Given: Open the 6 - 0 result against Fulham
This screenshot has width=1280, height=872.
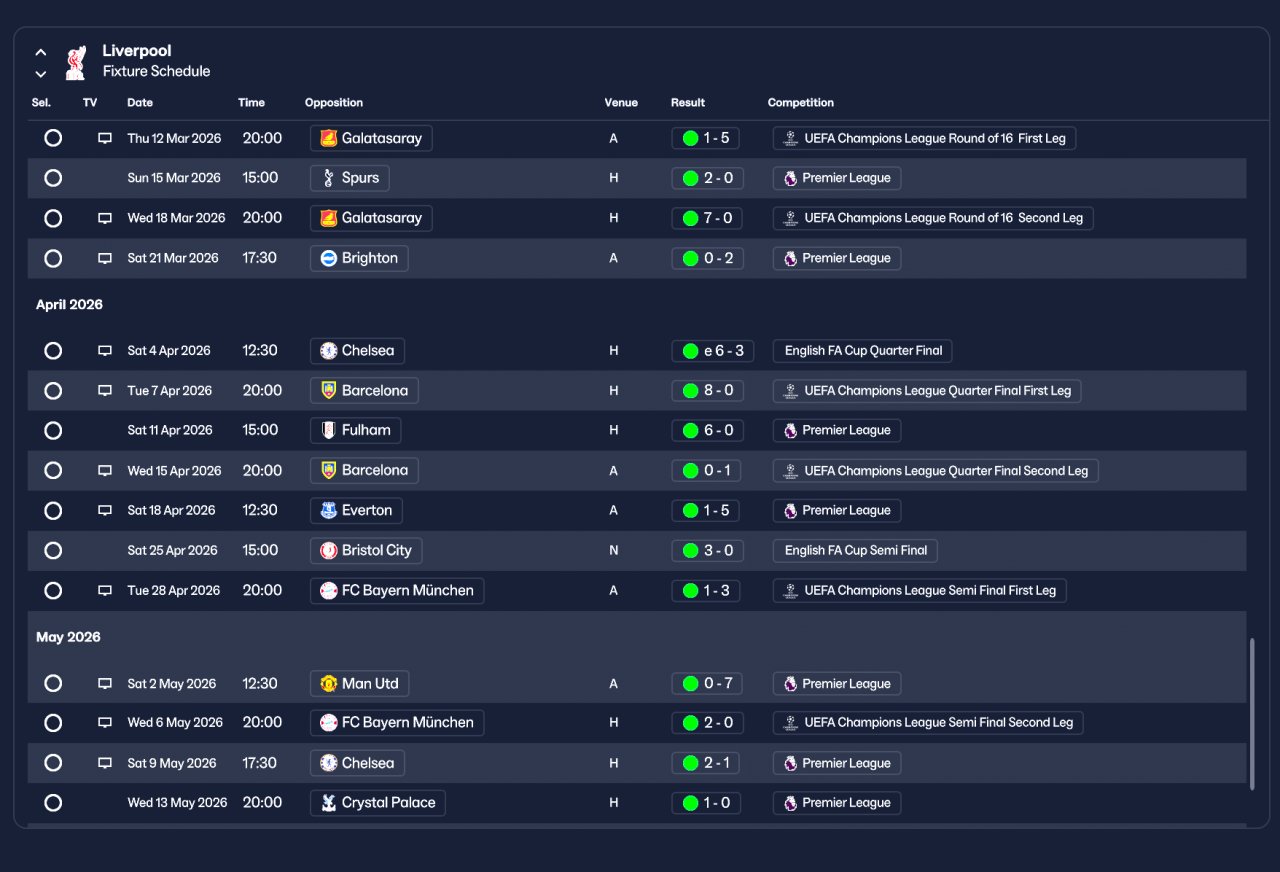Looking at the screenshot, I should [707, 430].
